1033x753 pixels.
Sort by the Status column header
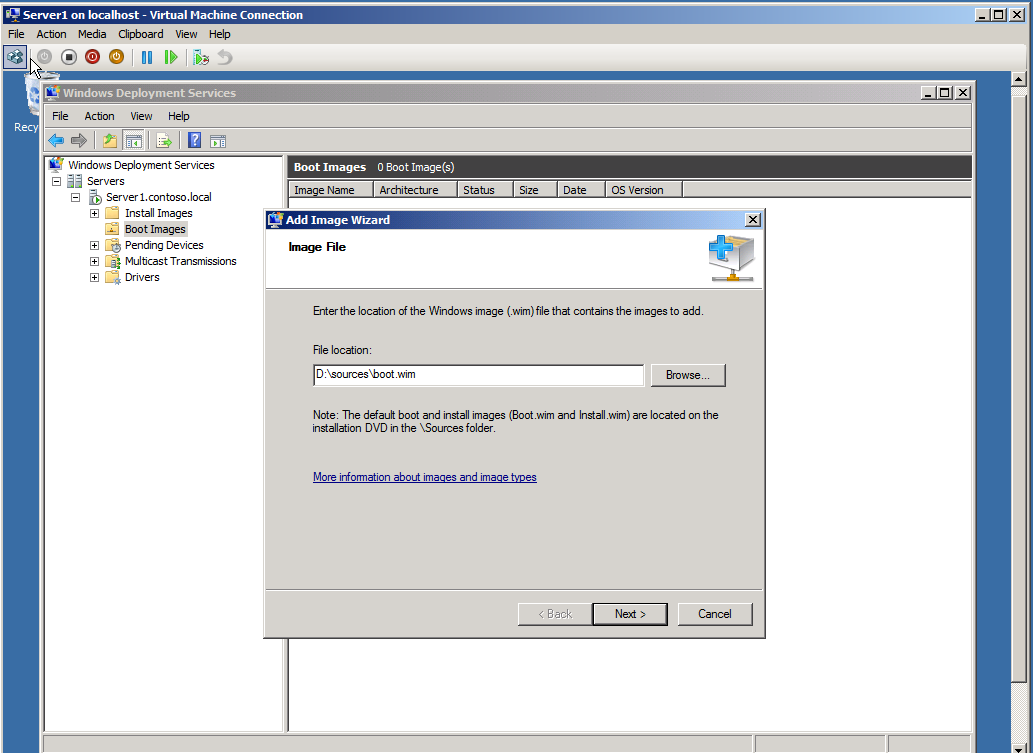[x=486, y=190]
